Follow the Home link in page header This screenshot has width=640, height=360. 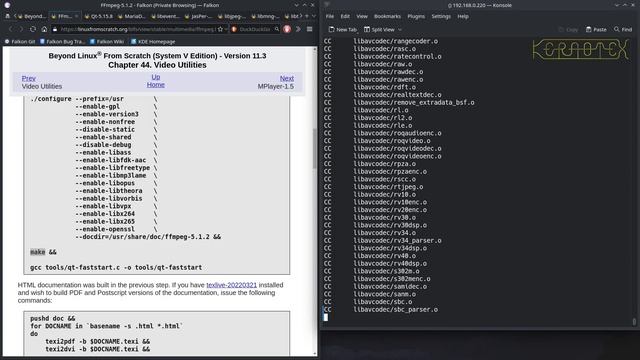[156, 84]
